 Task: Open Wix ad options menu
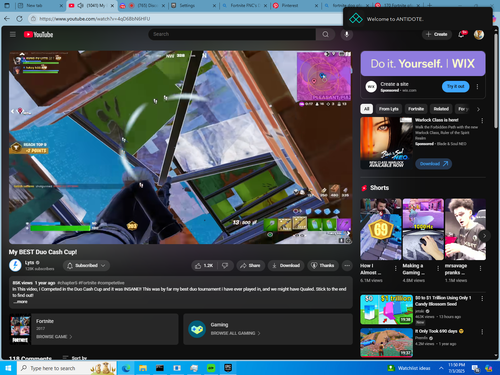(477, 87)
